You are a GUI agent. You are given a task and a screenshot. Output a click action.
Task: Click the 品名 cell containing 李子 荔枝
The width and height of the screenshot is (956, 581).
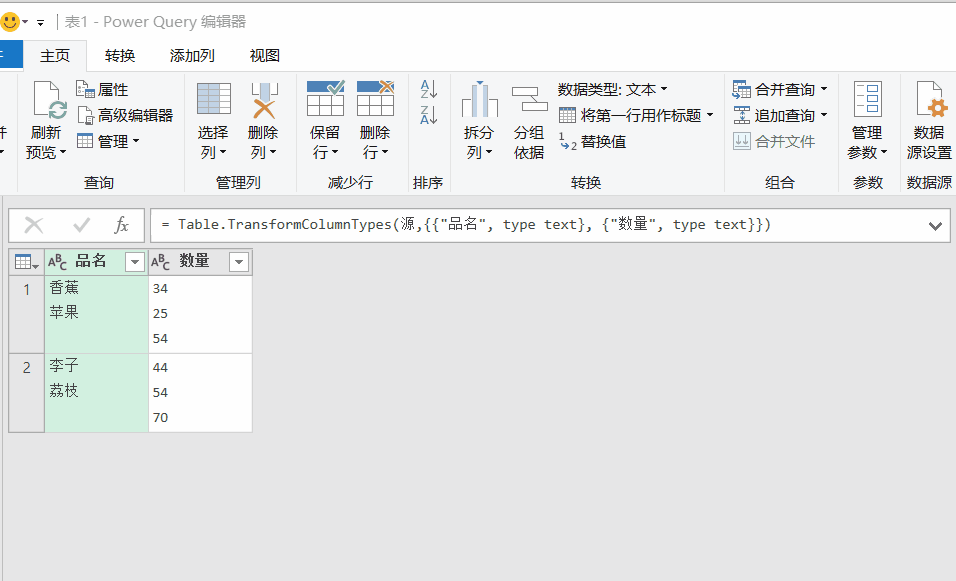[x=96, y=393]
